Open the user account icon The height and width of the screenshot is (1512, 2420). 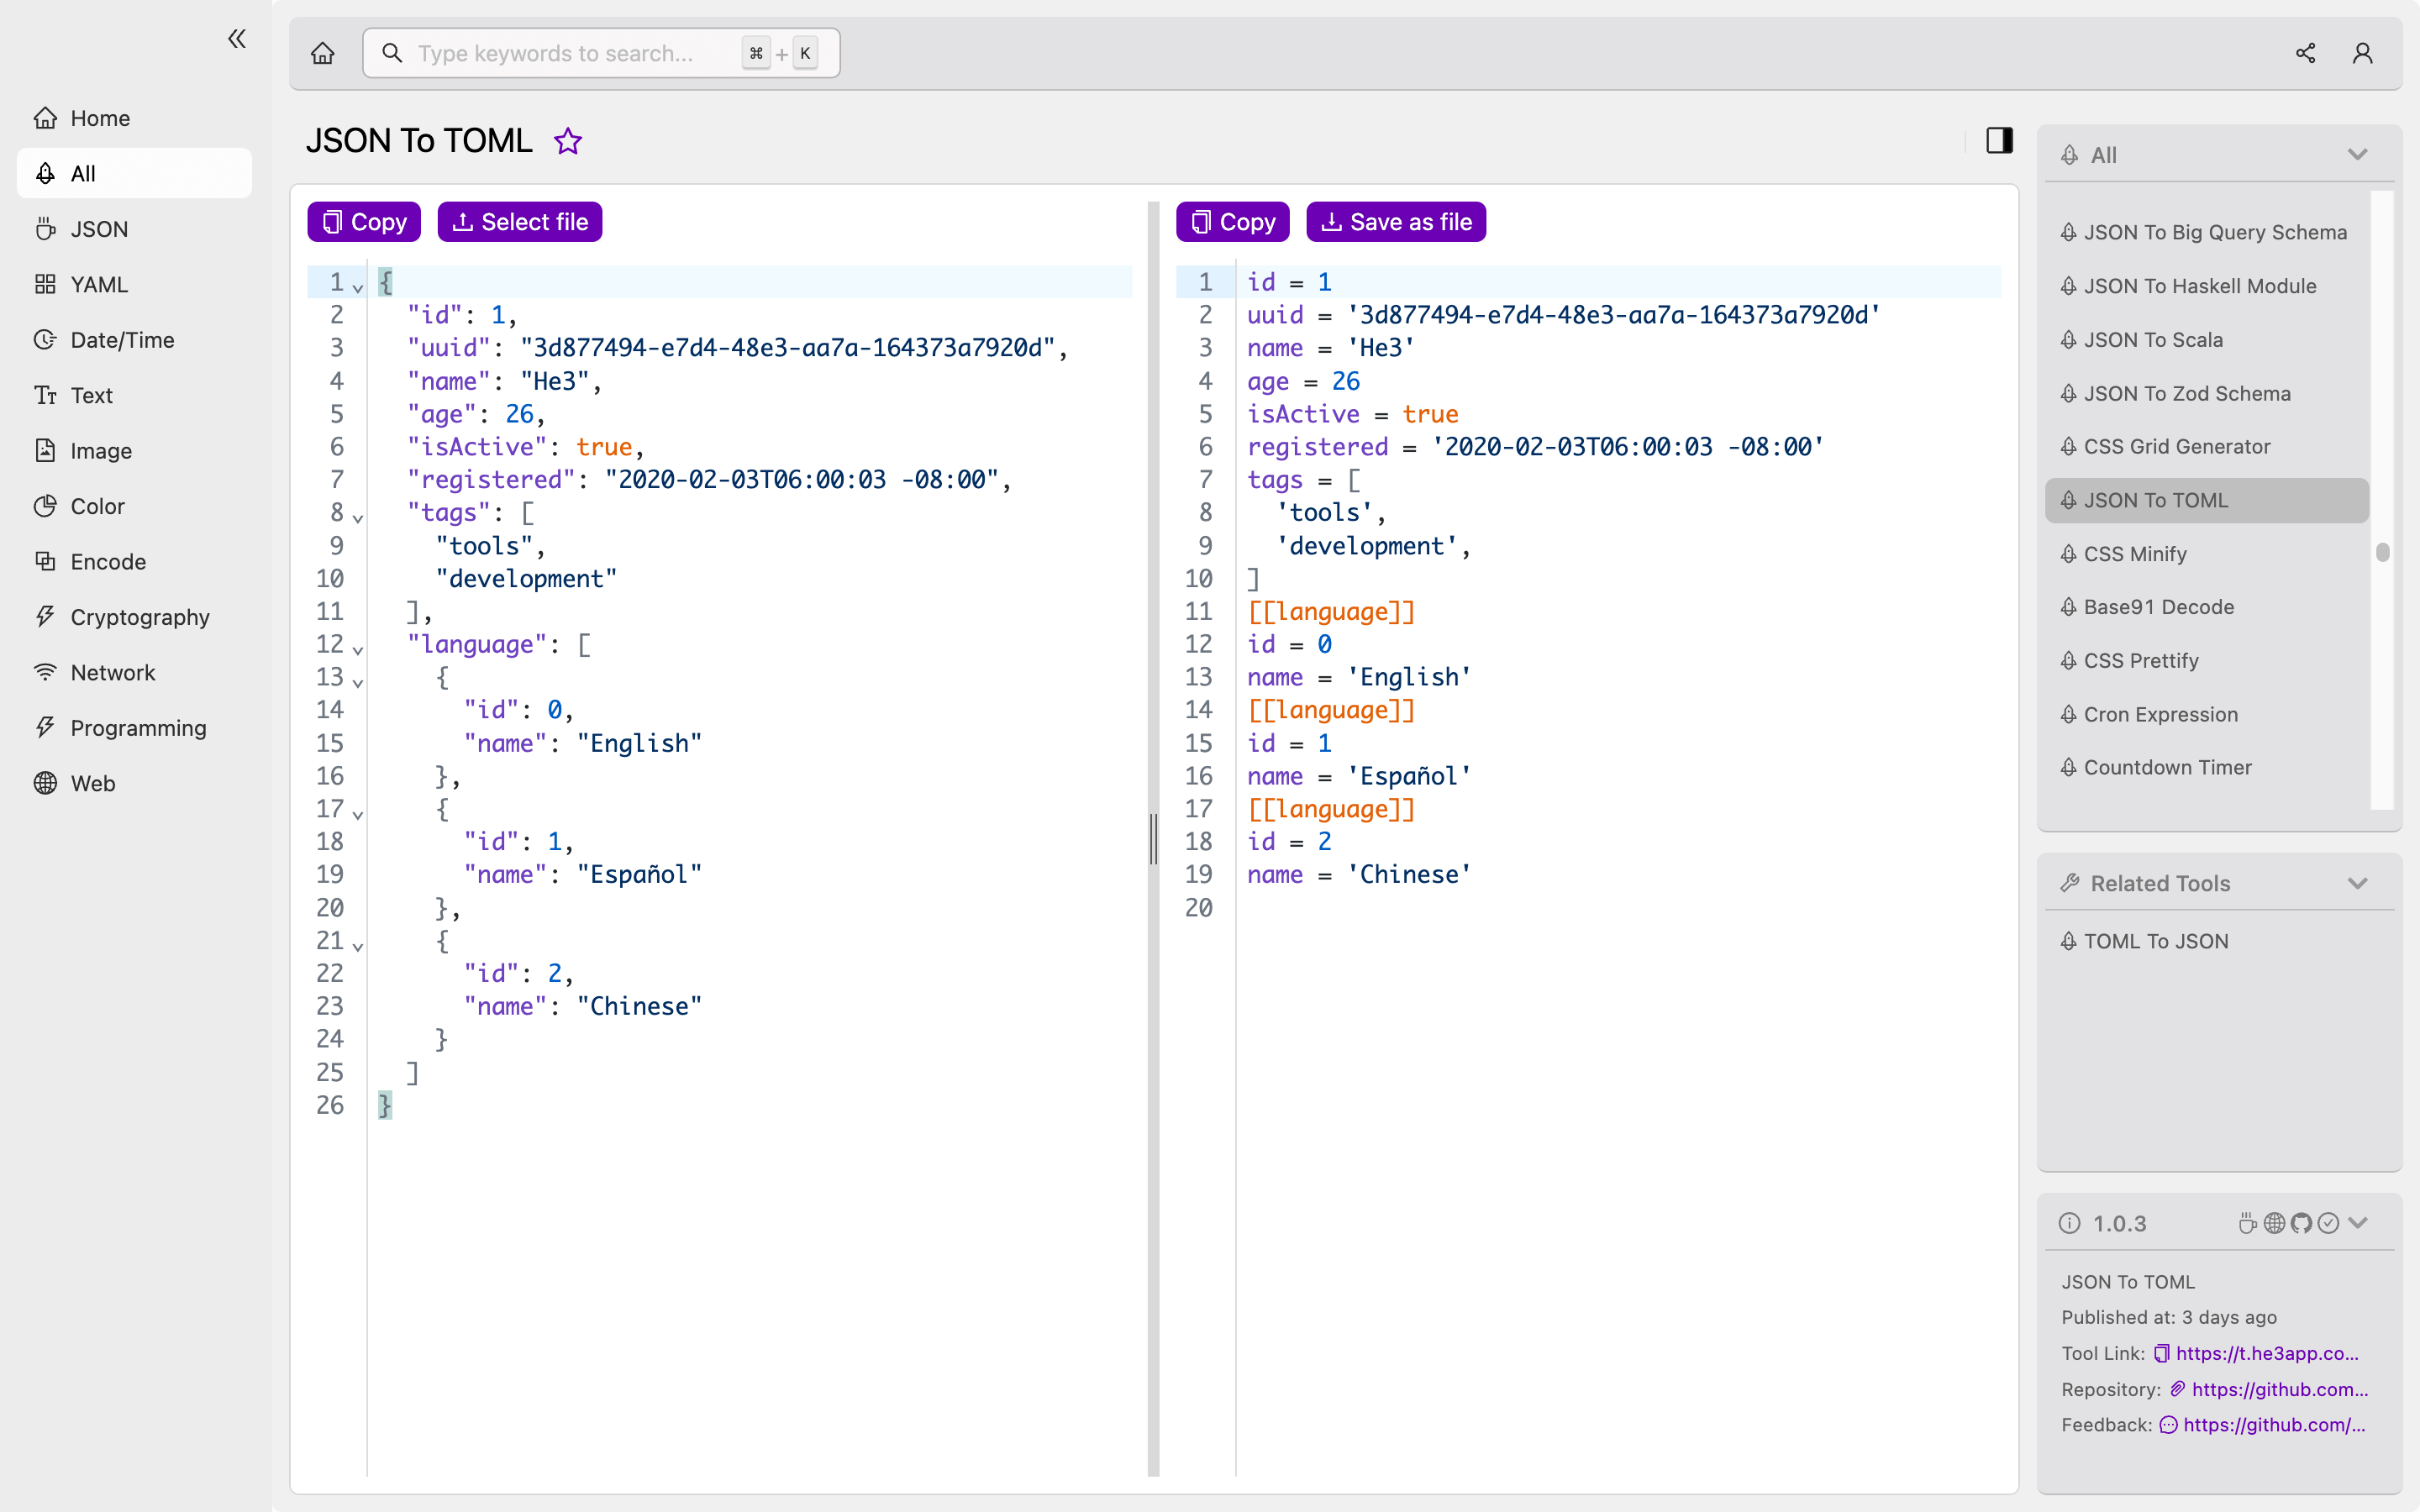2362,53
